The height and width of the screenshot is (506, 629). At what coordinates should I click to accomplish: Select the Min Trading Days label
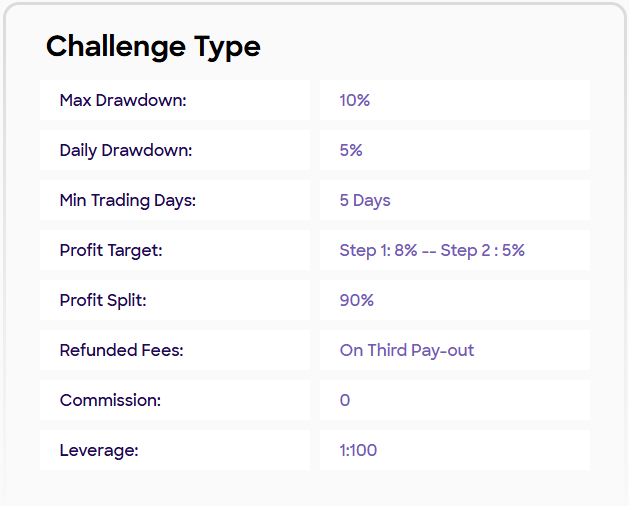127,200
